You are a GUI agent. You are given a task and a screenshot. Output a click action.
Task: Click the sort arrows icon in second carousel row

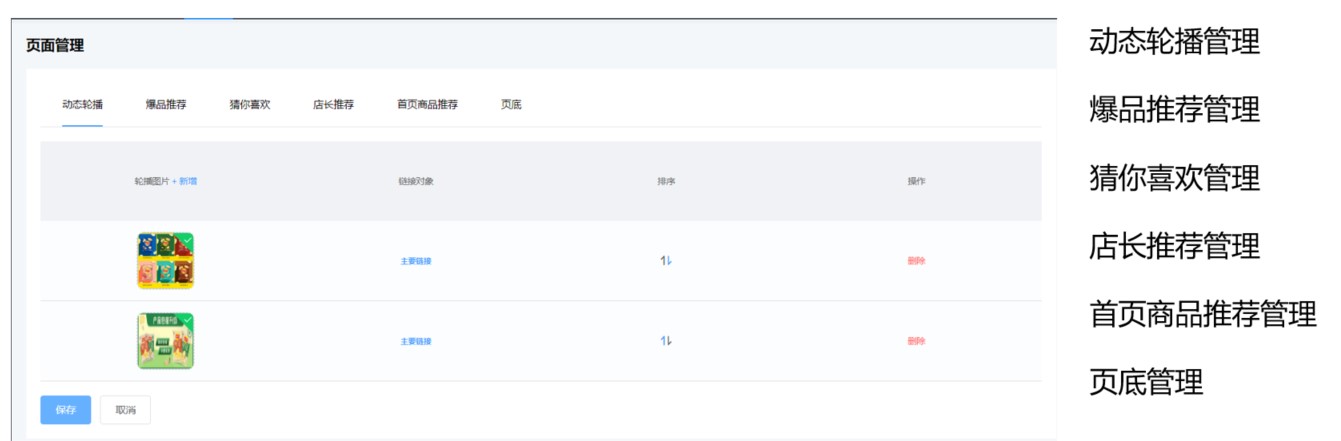pyautogui.click(x=666, y=341)
